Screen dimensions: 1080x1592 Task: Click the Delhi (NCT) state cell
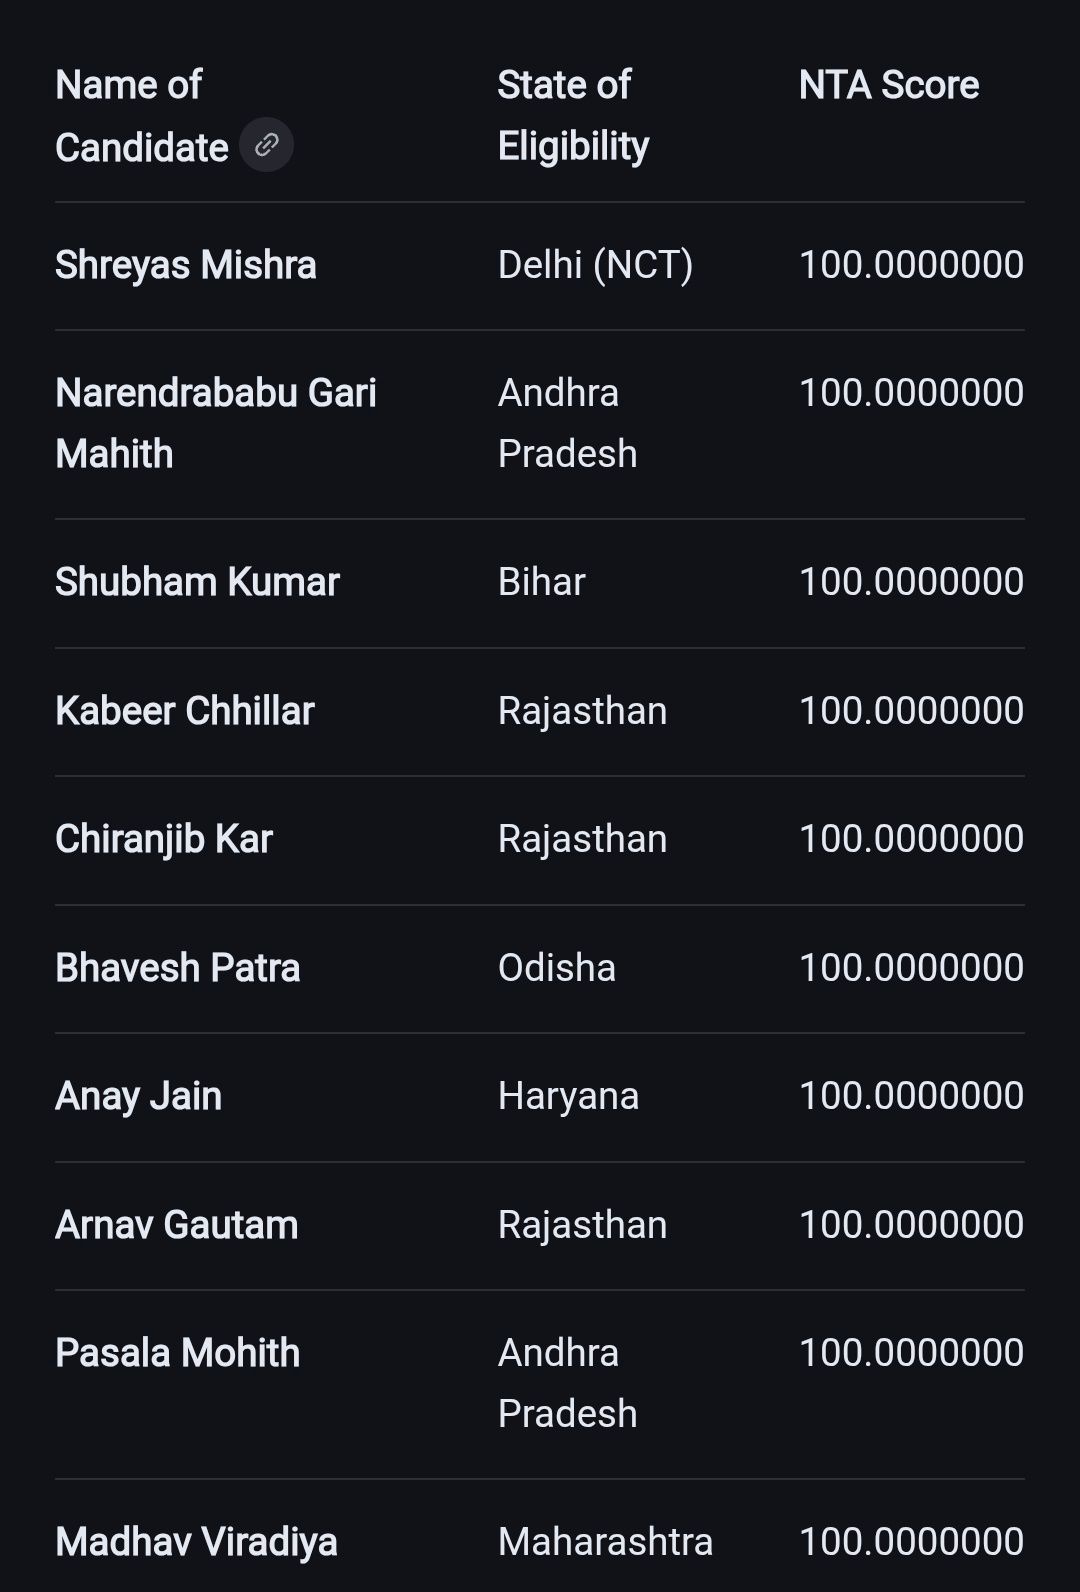pyautogui.click(x=595, y=265)
